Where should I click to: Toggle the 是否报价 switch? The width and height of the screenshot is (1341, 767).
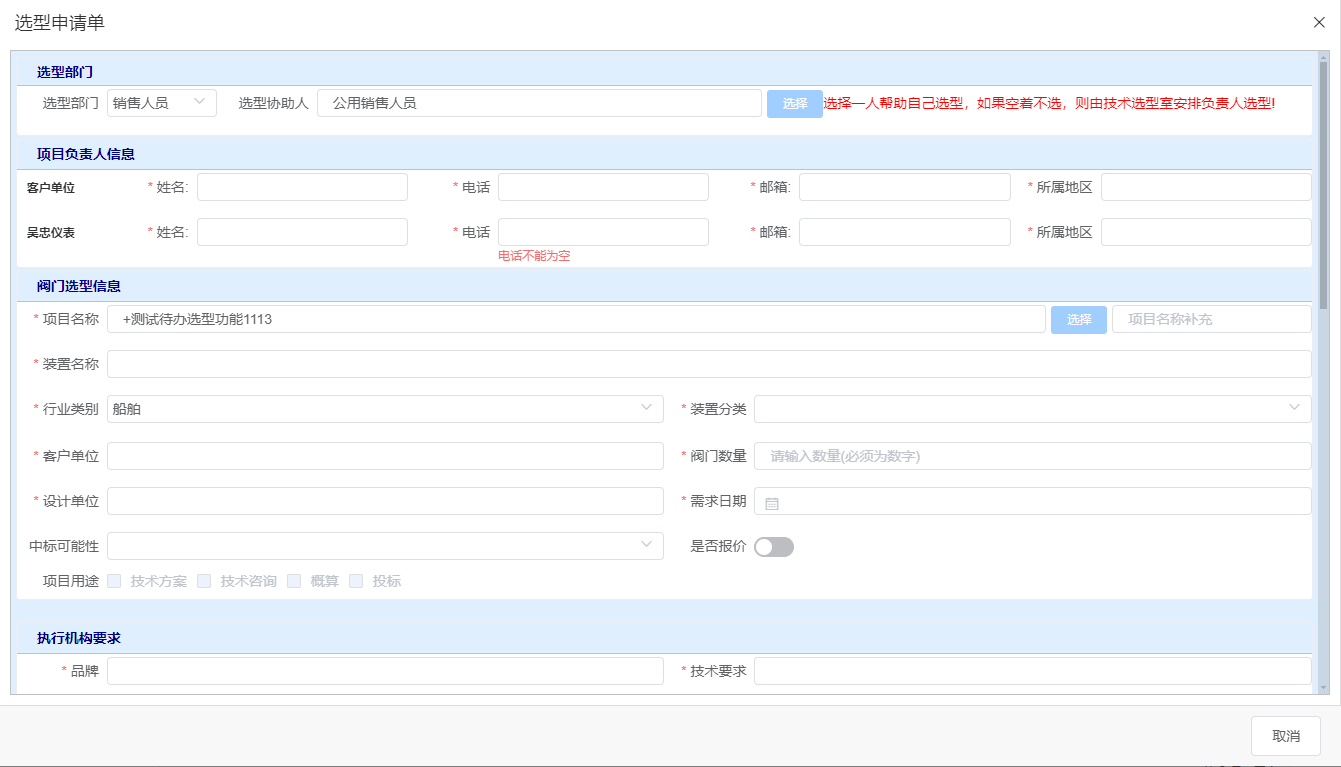773,547
